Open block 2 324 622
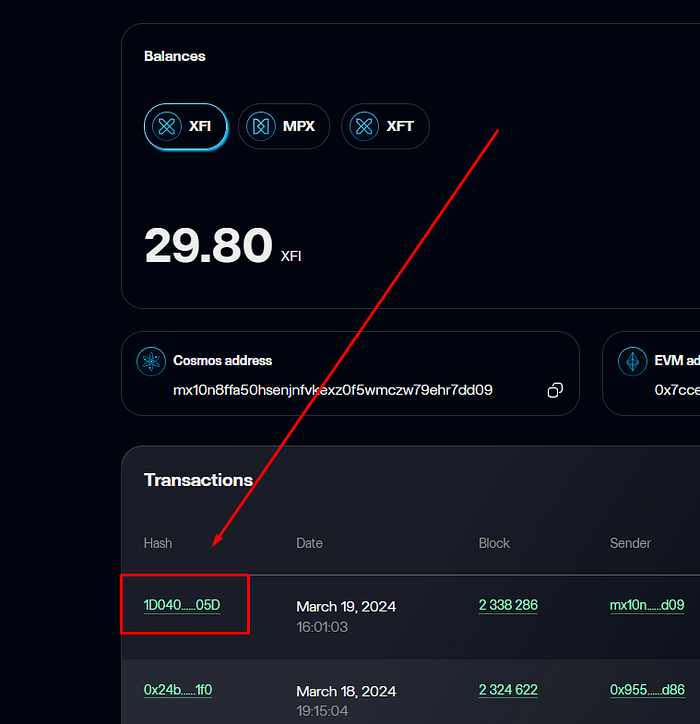This screenshot has width=700, height=724. pyautogui.click(x=508, y=690)
